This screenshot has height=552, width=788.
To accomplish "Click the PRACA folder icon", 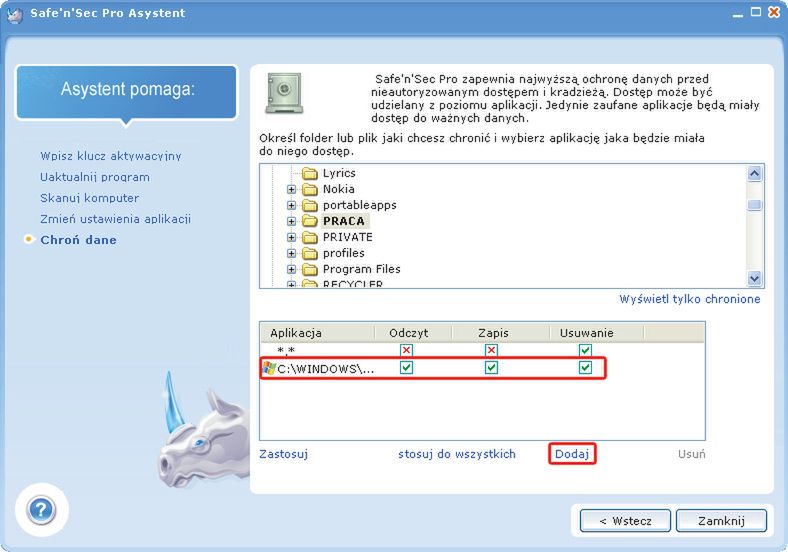I will (x=310, y=221).
